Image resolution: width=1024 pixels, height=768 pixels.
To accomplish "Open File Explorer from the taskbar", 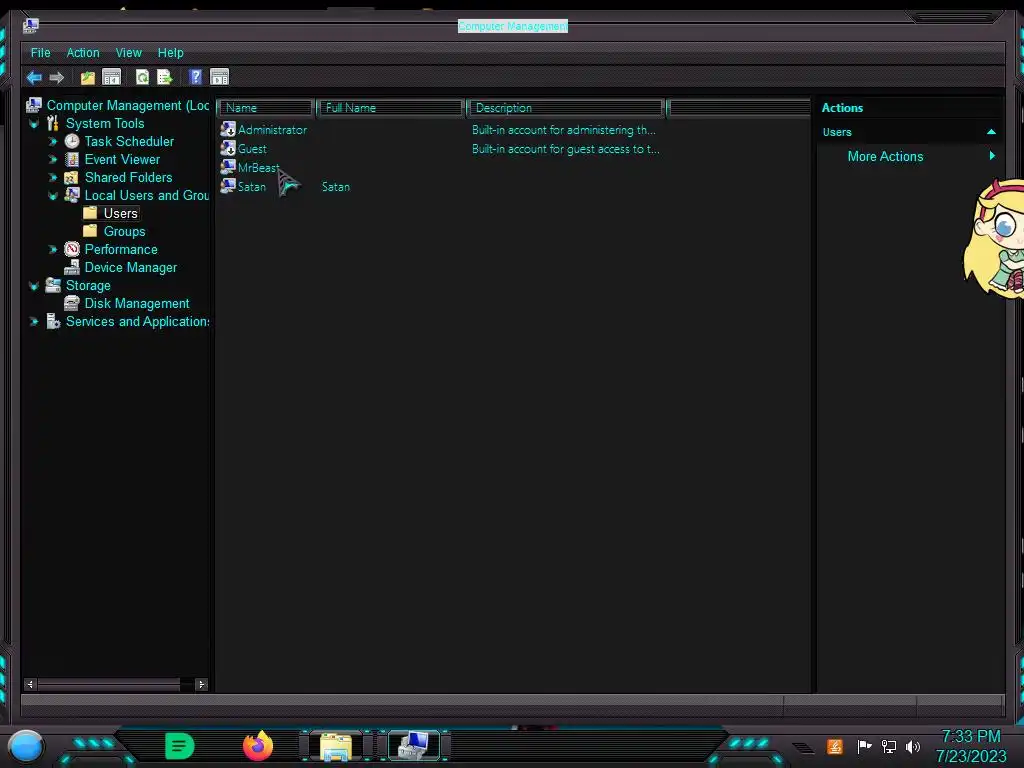I will click(336, 746).
